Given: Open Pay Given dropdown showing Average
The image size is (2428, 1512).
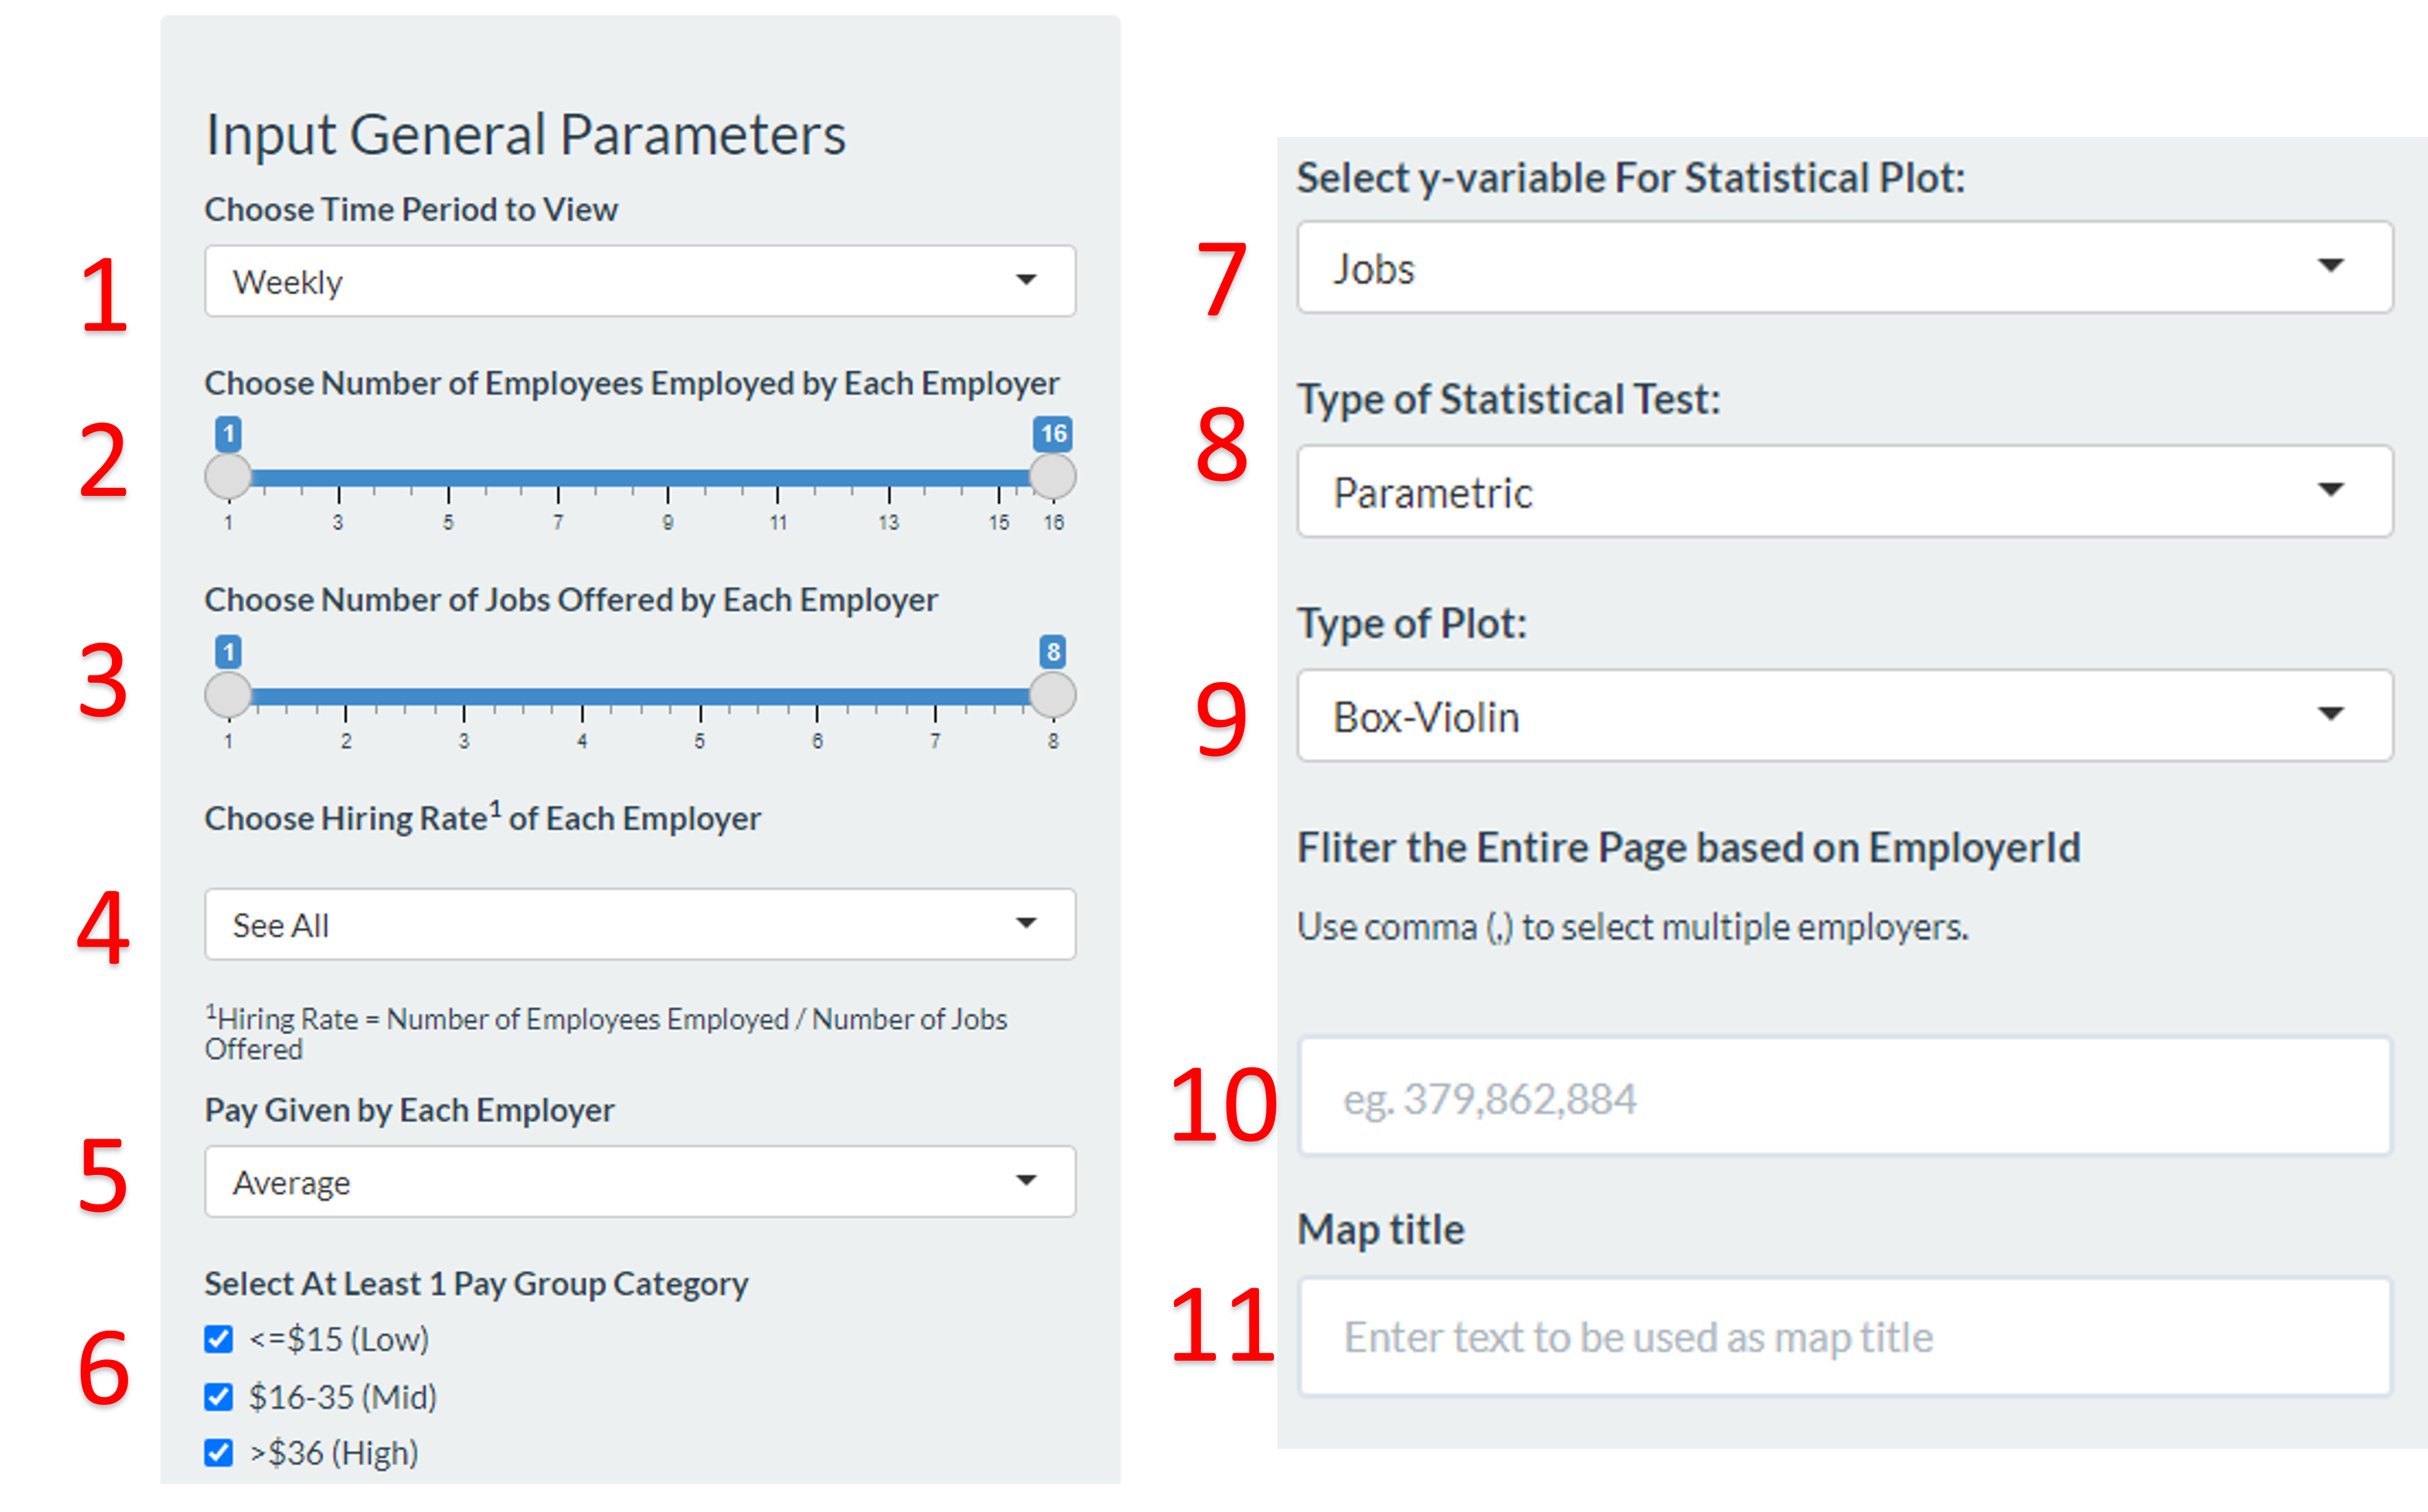Looking at the screenshot, I should 640,1181.
